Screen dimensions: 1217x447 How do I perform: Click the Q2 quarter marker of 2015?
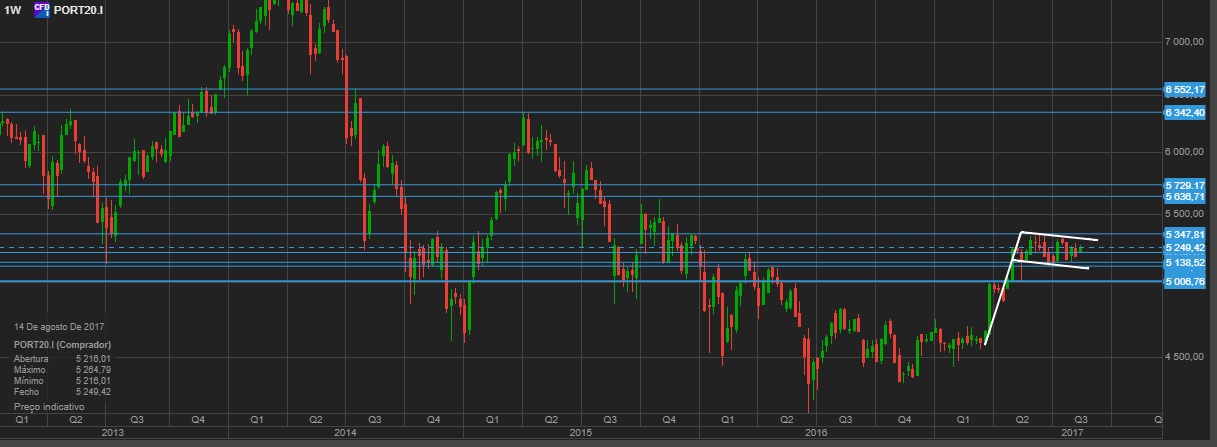pos(551,419)
